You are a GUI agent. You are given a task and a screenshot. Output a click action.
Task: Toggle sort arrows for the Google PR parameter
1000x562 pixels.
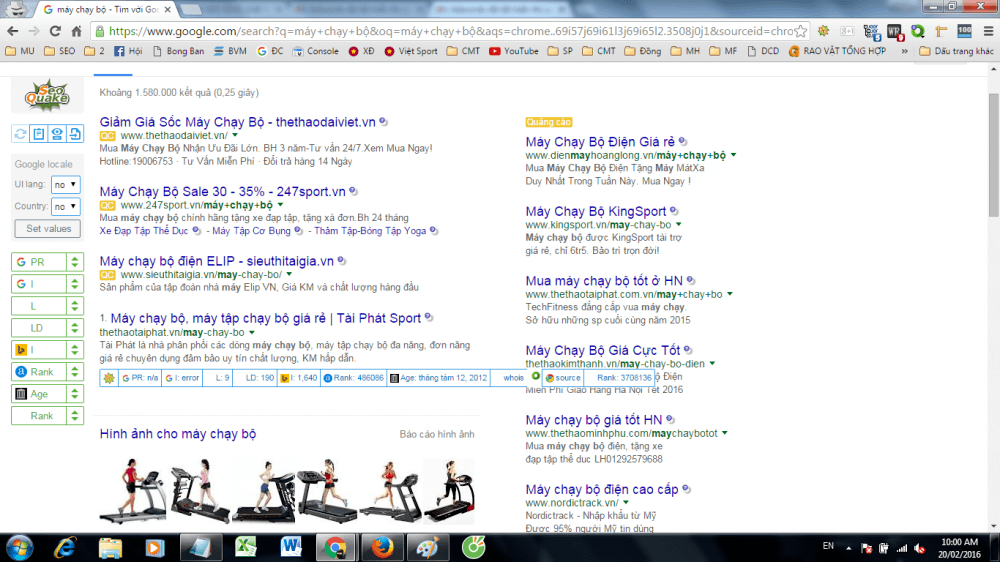75,262
